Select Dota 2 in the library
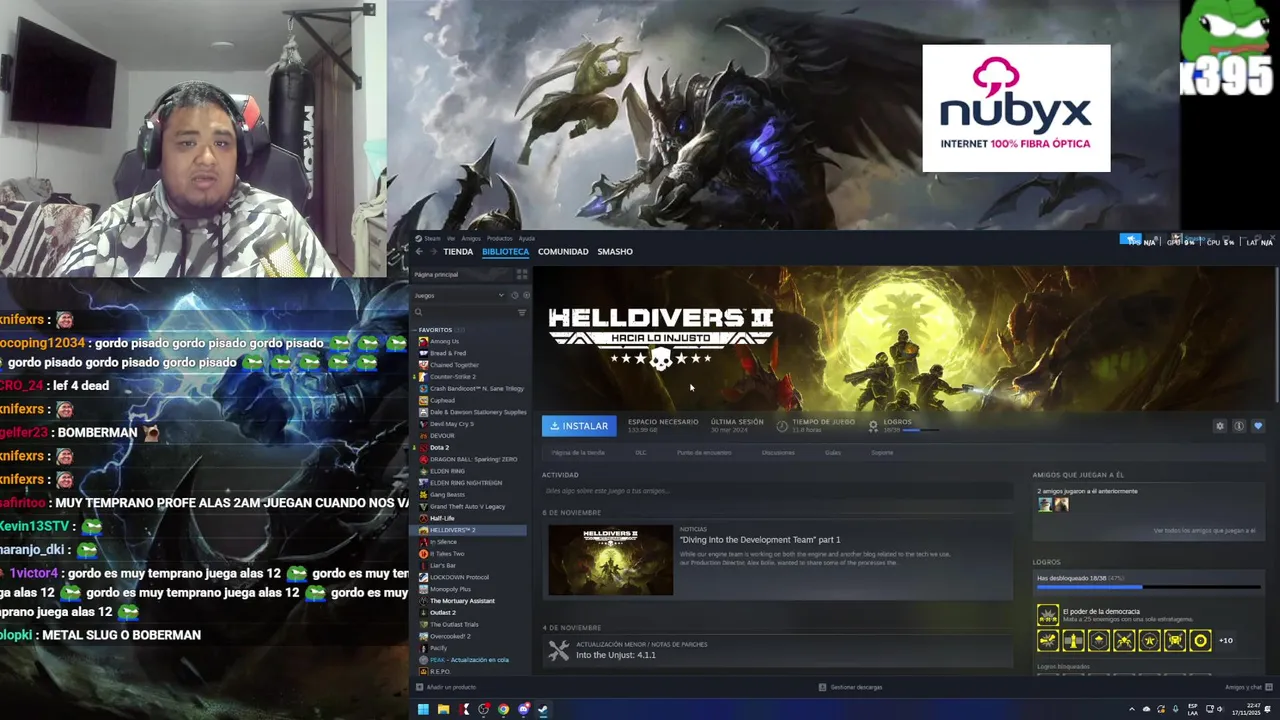Viewport: 1280px width, 720px height. coord(439,447)
